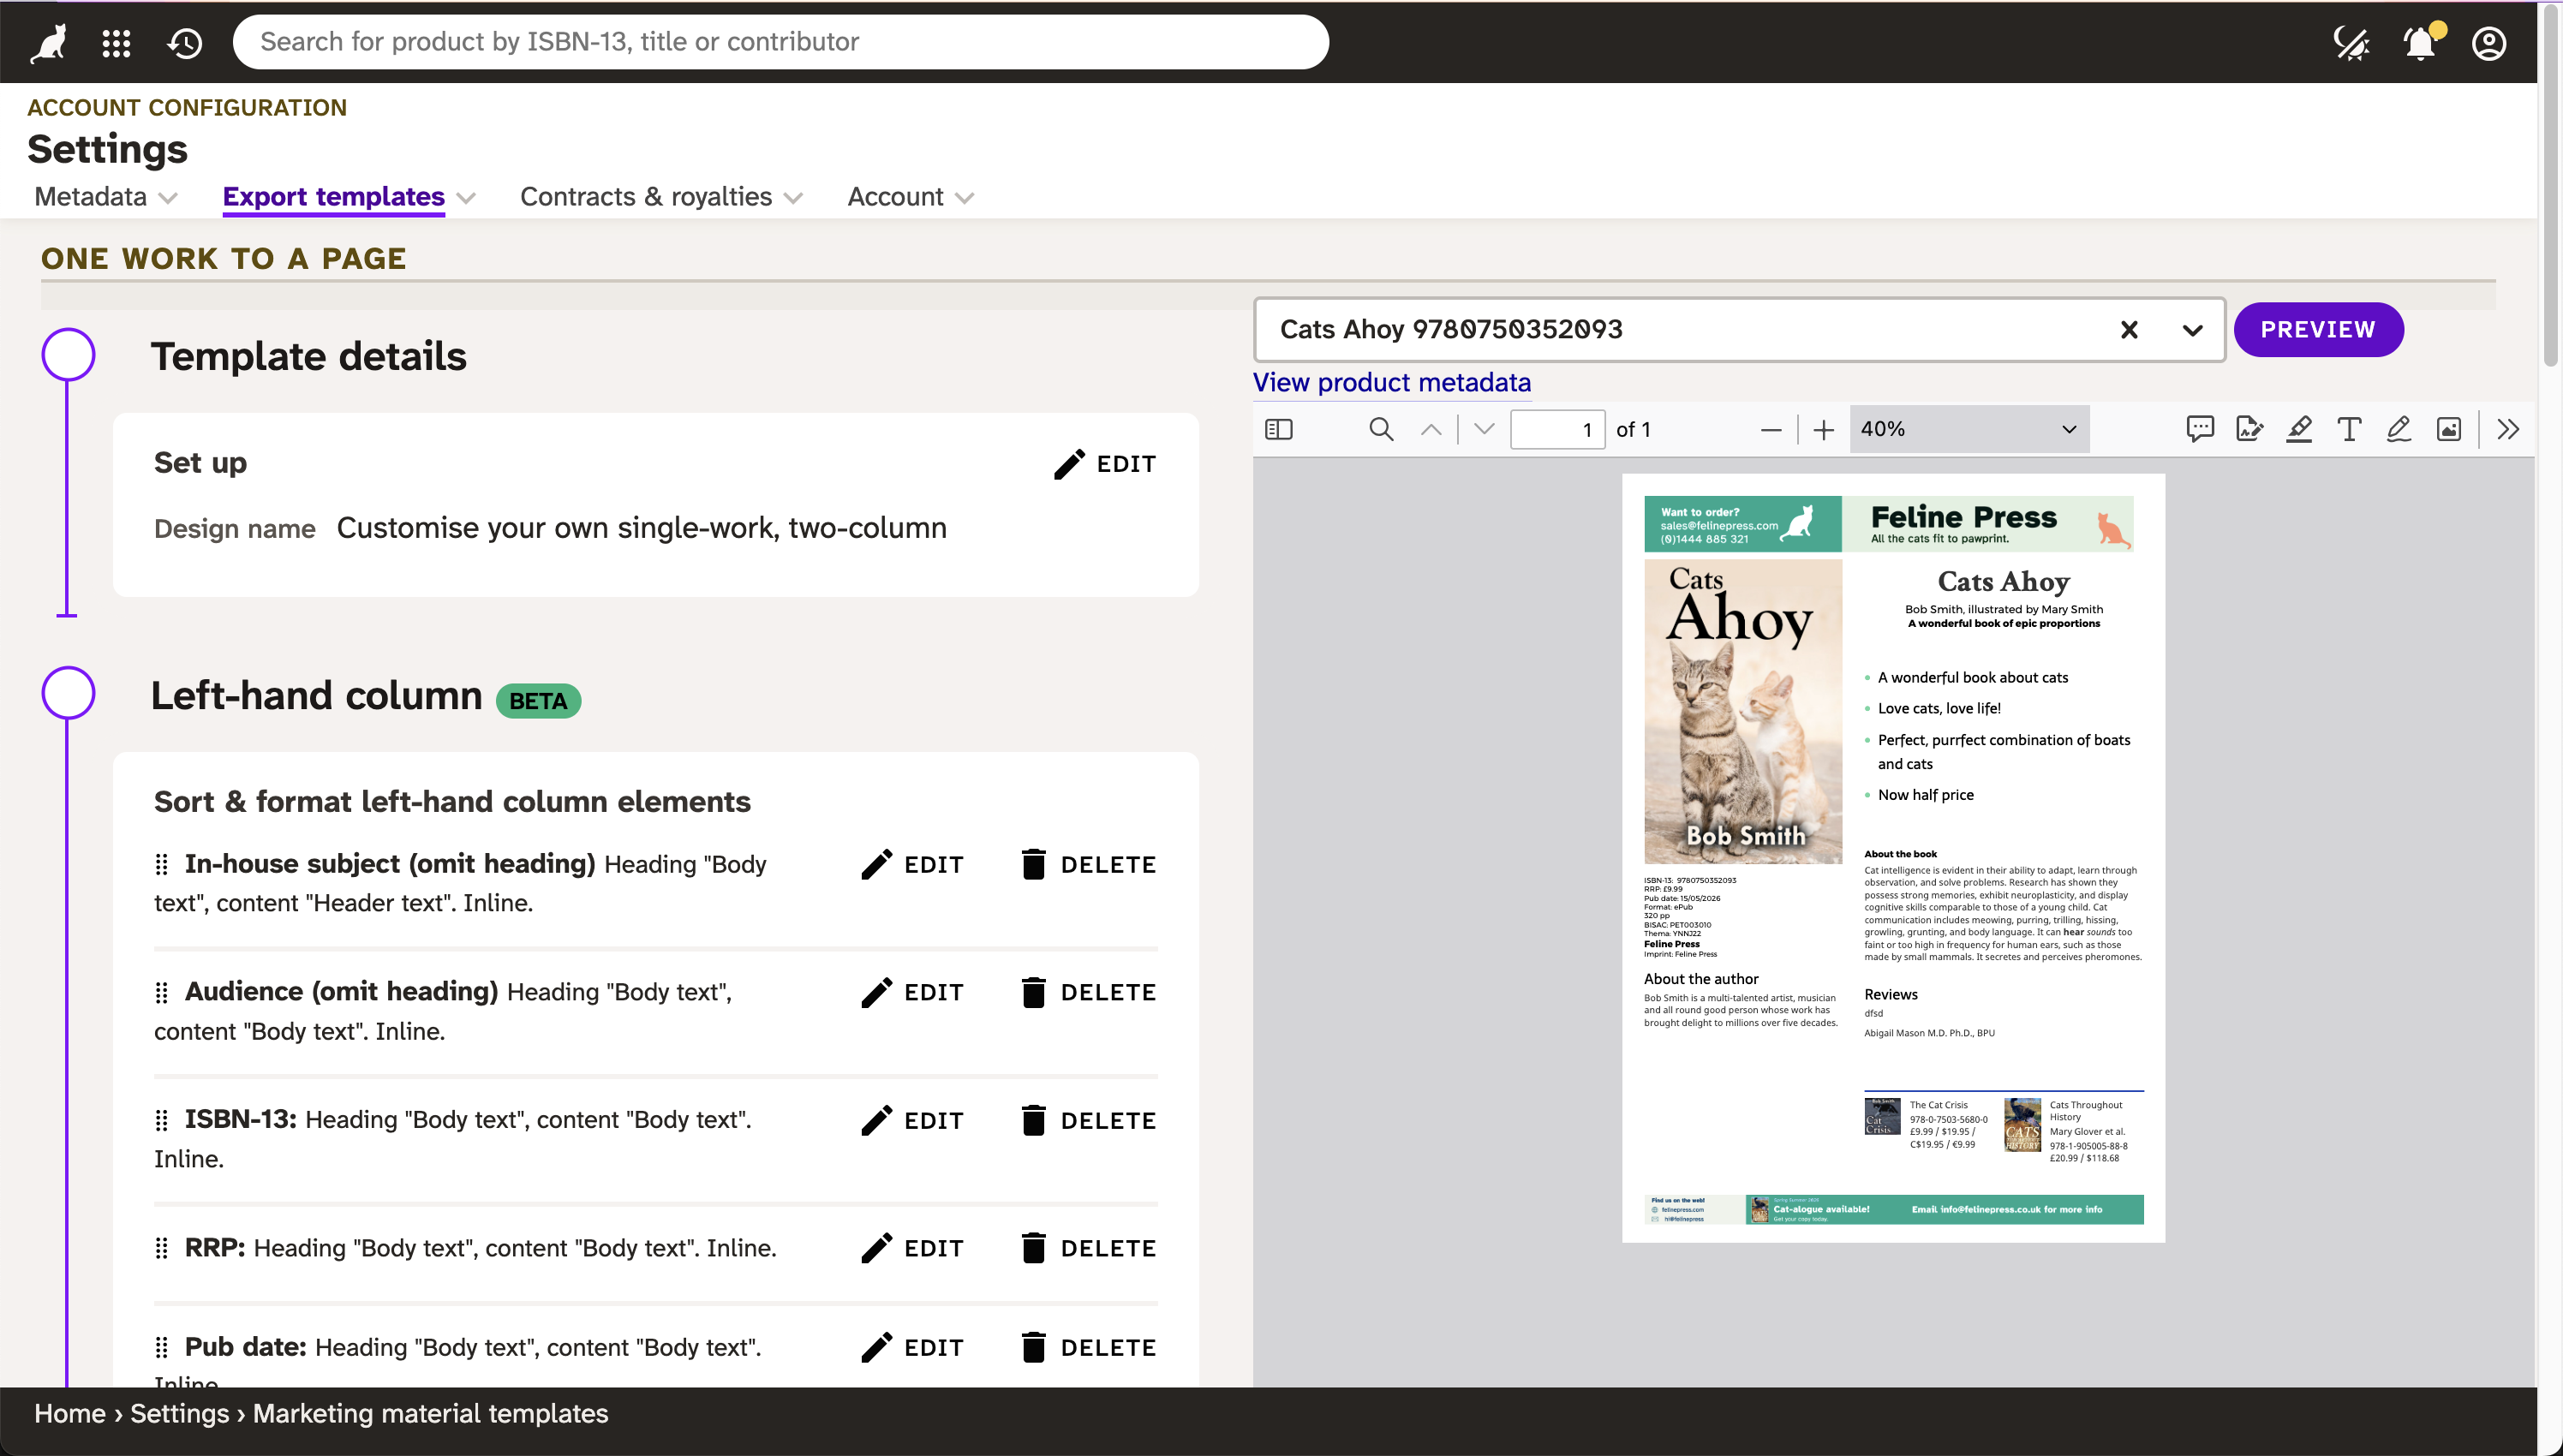Screen dimensions: 2563x1456
Task: Click the product search input field
Action: [780, 42]
